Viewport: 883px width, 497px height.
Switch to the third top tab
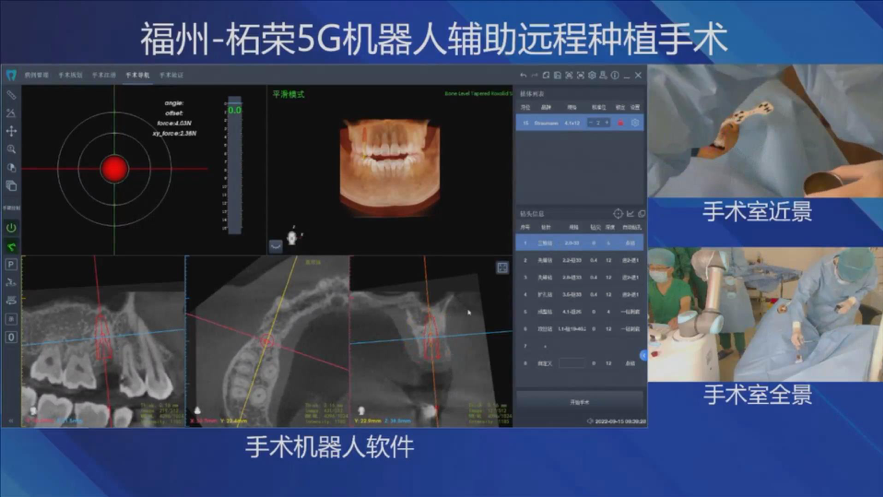pos(104,75)
